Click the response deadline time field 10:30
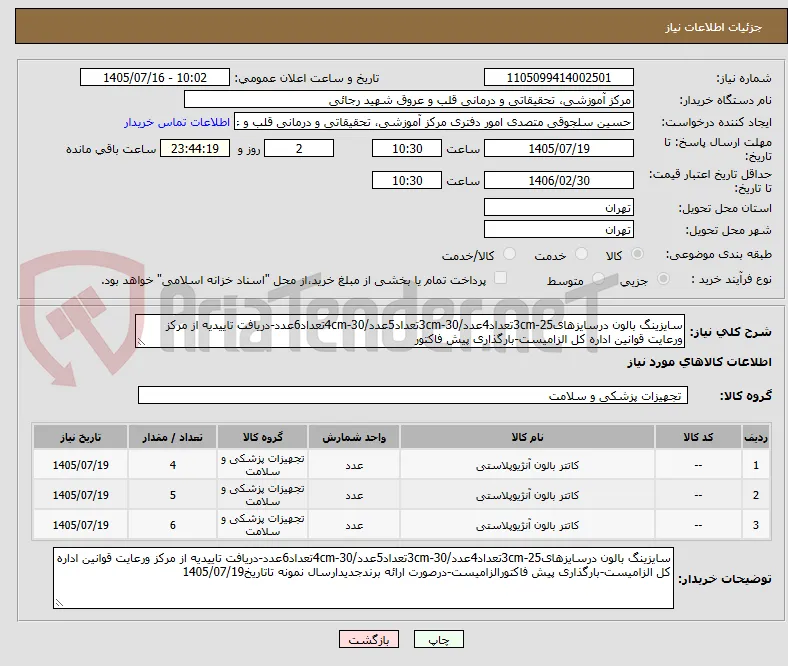This screenshot has height=666, width=788. point(407,148)
